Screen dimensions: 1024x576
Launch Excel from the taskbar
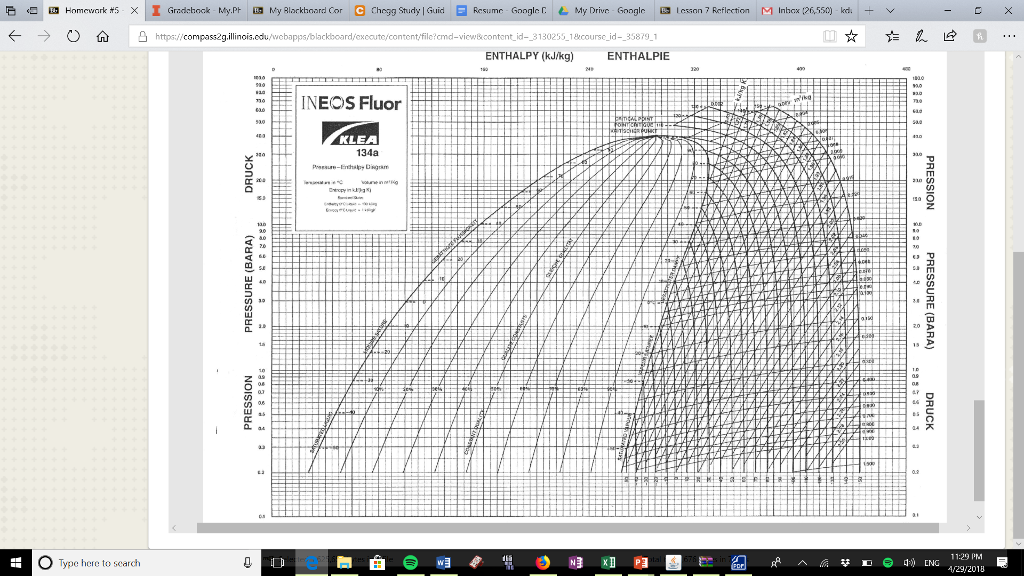point(608,563)
